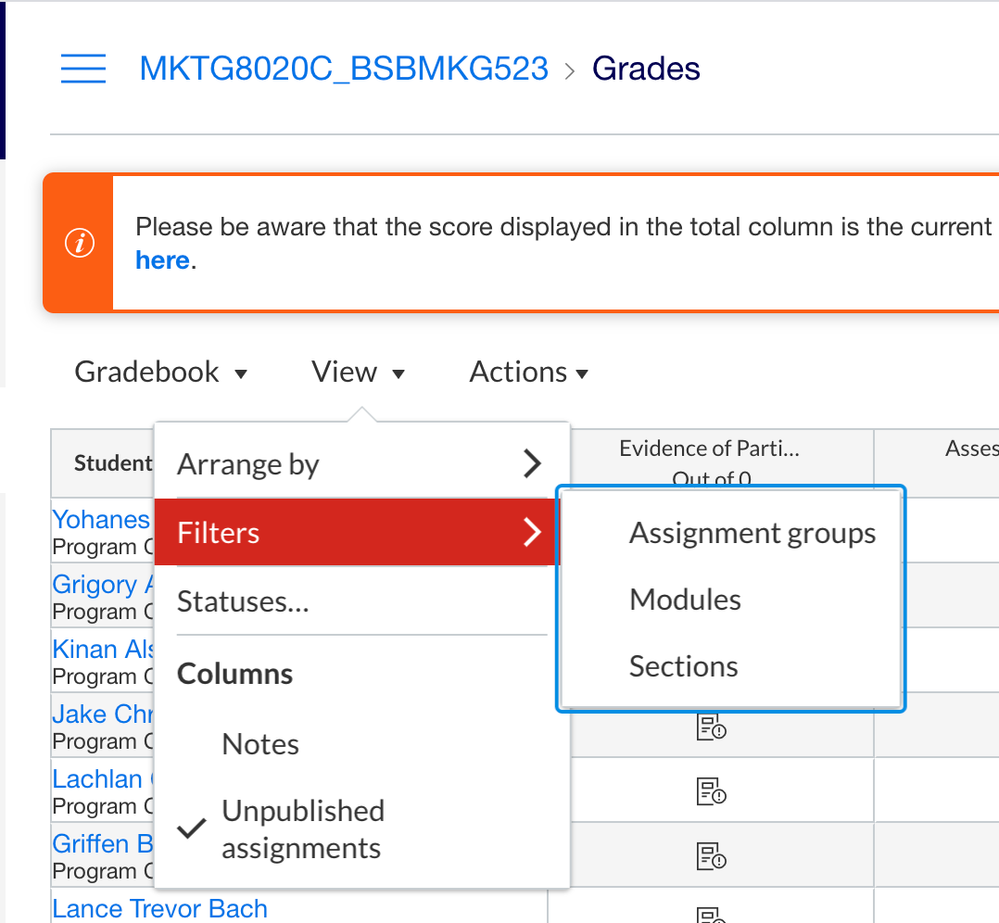
Task: Enable the Notes column
Action: (x=260, y=744)
